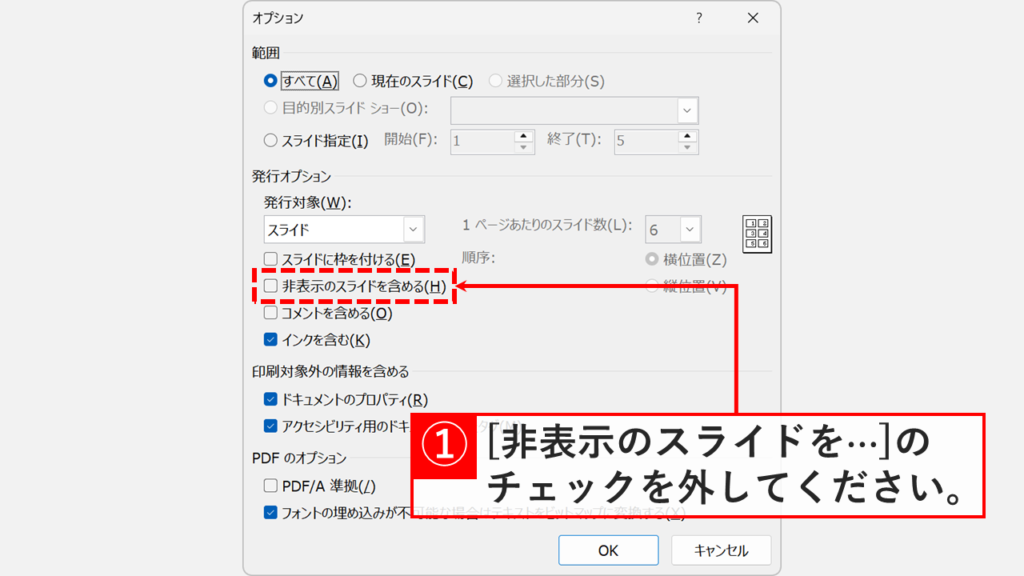Screen dimensions: 1024x576
Task: Click the OK button
Action: (609, 550)
